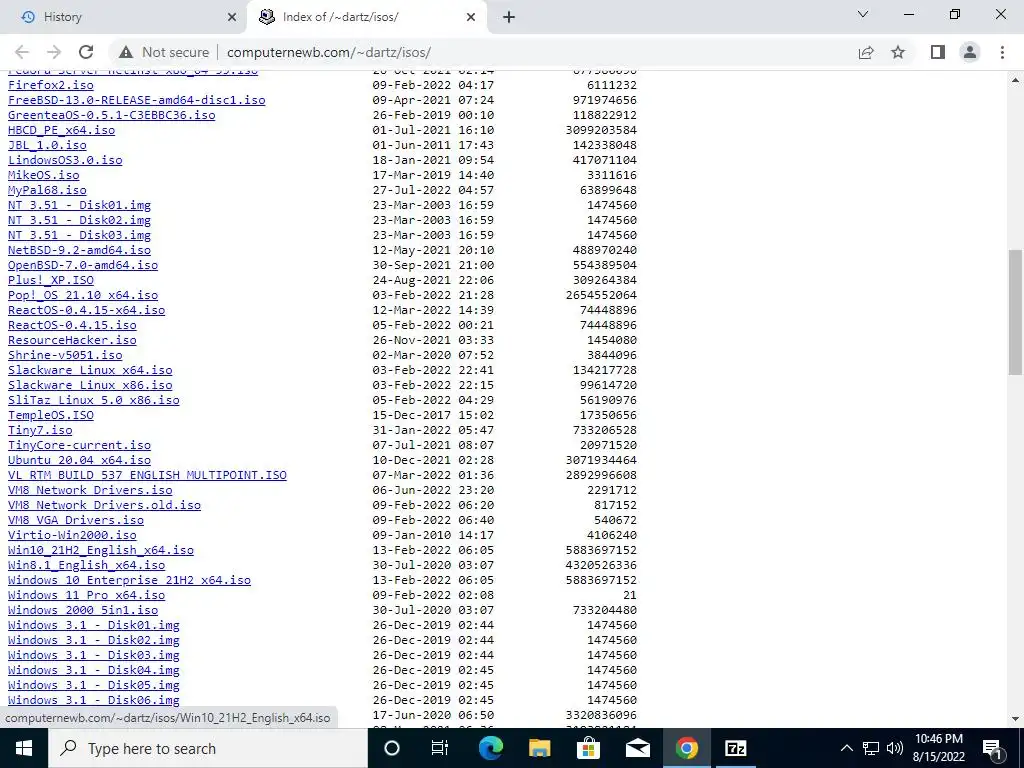This screenshot has width=1024, height=768.
Task: Open FreeBSD-13.0-RELEASE-amd64-disc1.iso link
Action: pyautogui.click(x=136, y=100)
